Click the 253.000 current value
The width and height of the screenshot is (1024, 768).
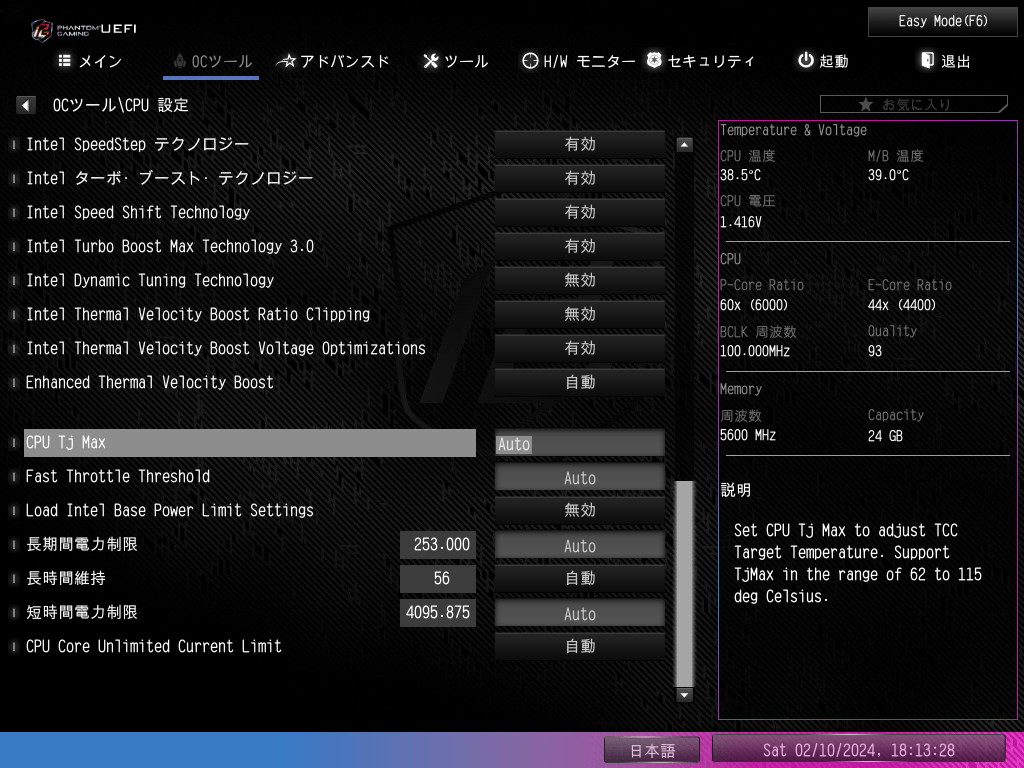coord(438,545)
